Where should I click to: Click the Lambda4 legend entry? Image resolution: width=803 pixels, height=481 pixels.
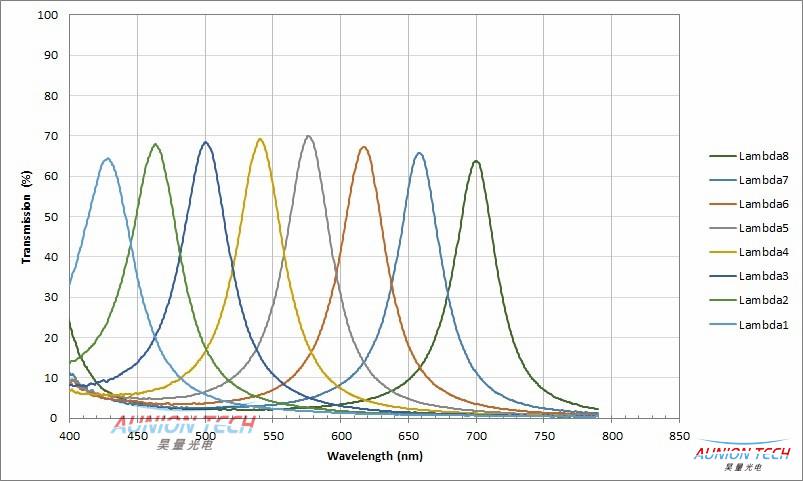click(764, 252)
